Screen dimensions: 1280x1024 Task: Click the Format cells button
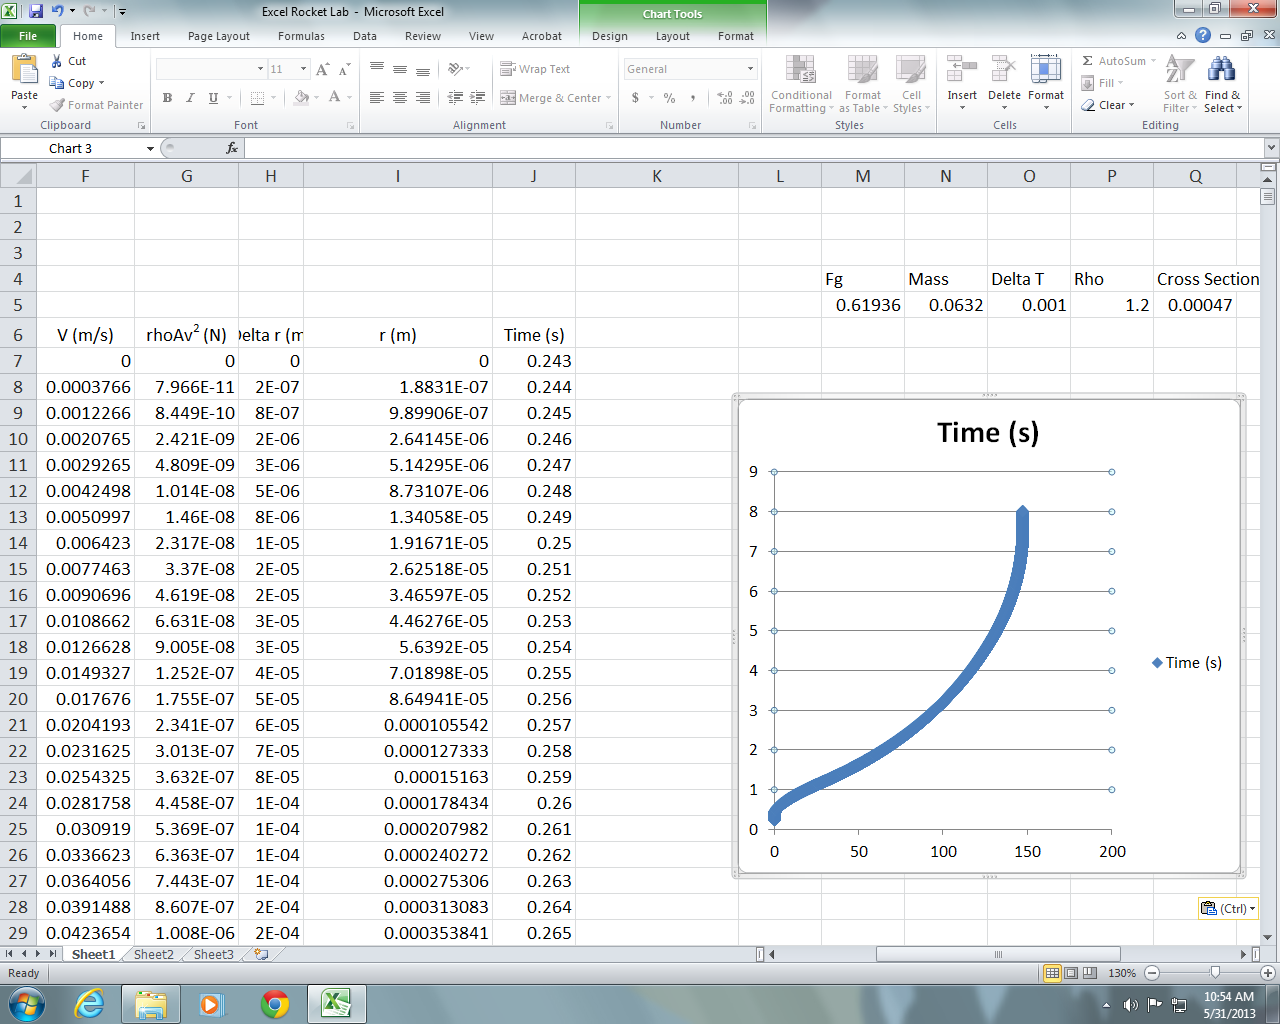point(1046,83)
